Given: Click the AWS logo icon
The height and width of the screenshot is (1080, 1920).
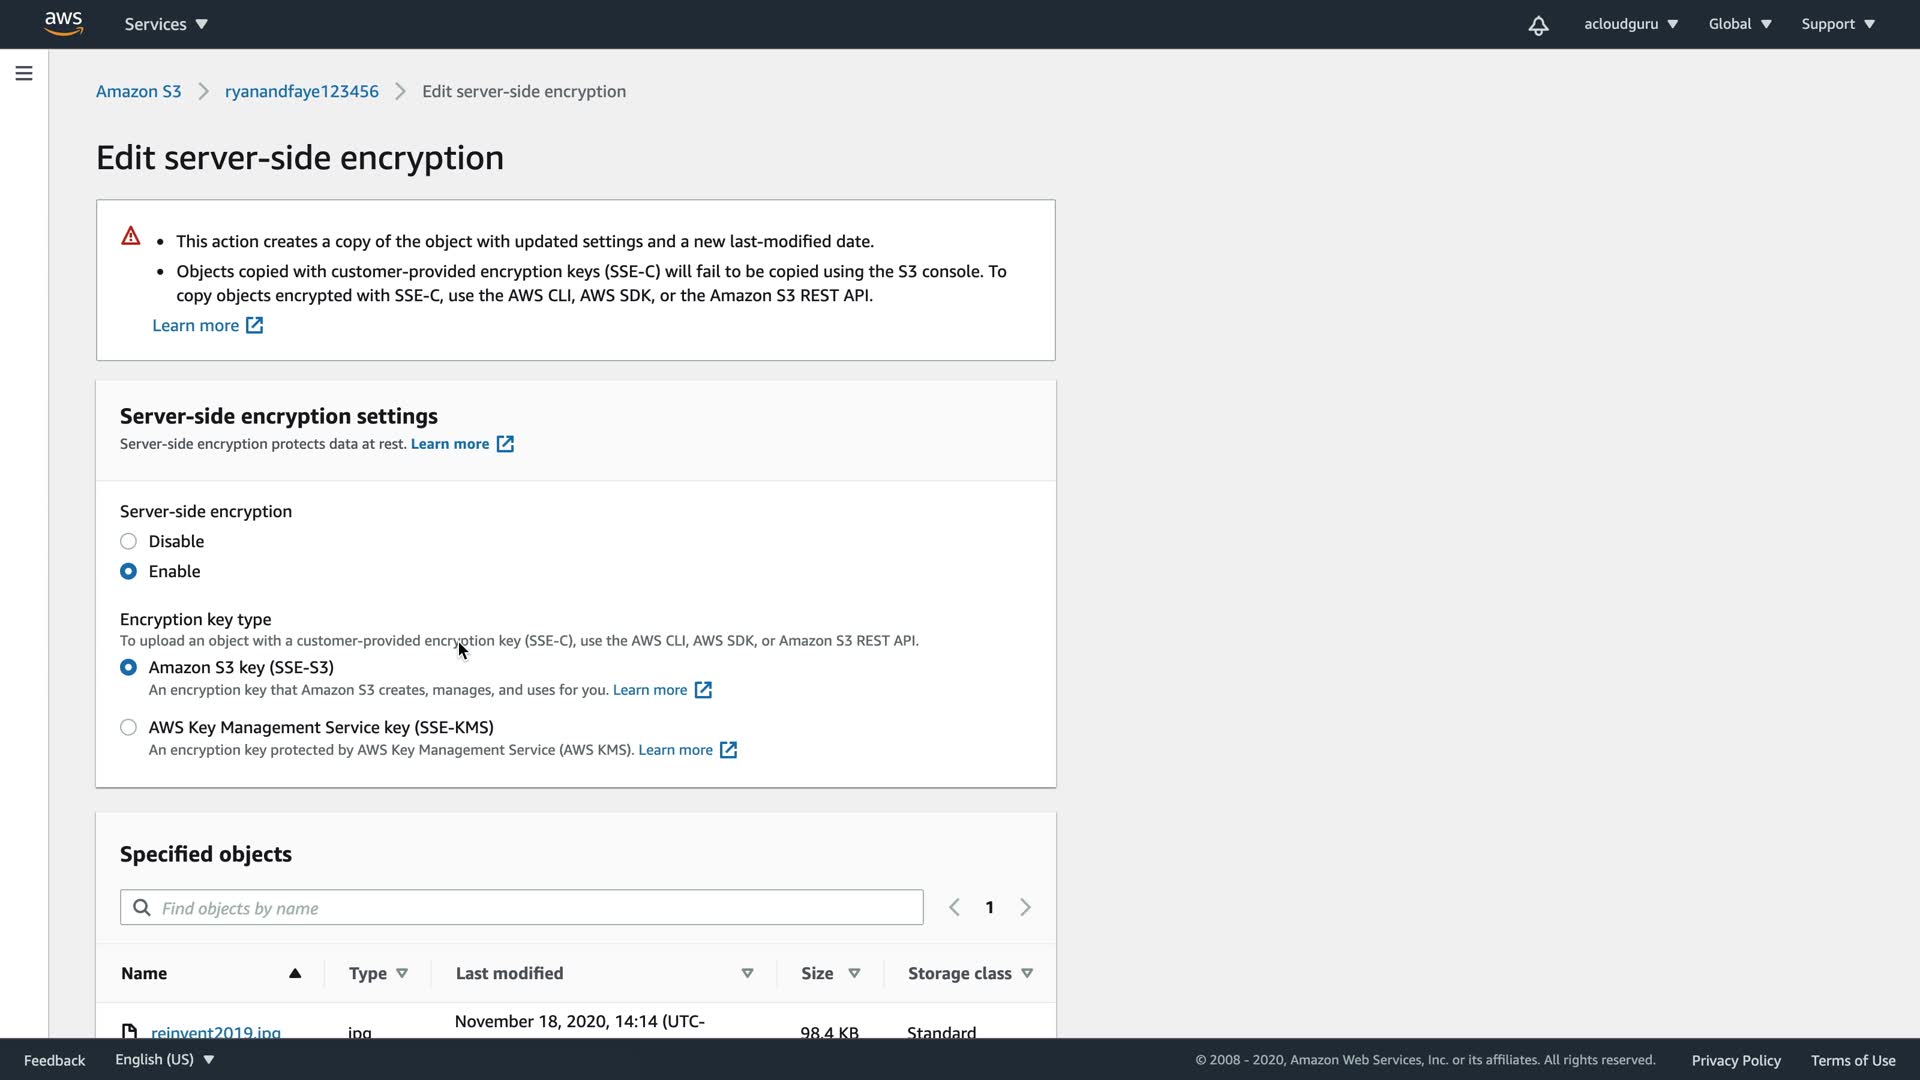Looking at the screenshot, I should (63, 24).
